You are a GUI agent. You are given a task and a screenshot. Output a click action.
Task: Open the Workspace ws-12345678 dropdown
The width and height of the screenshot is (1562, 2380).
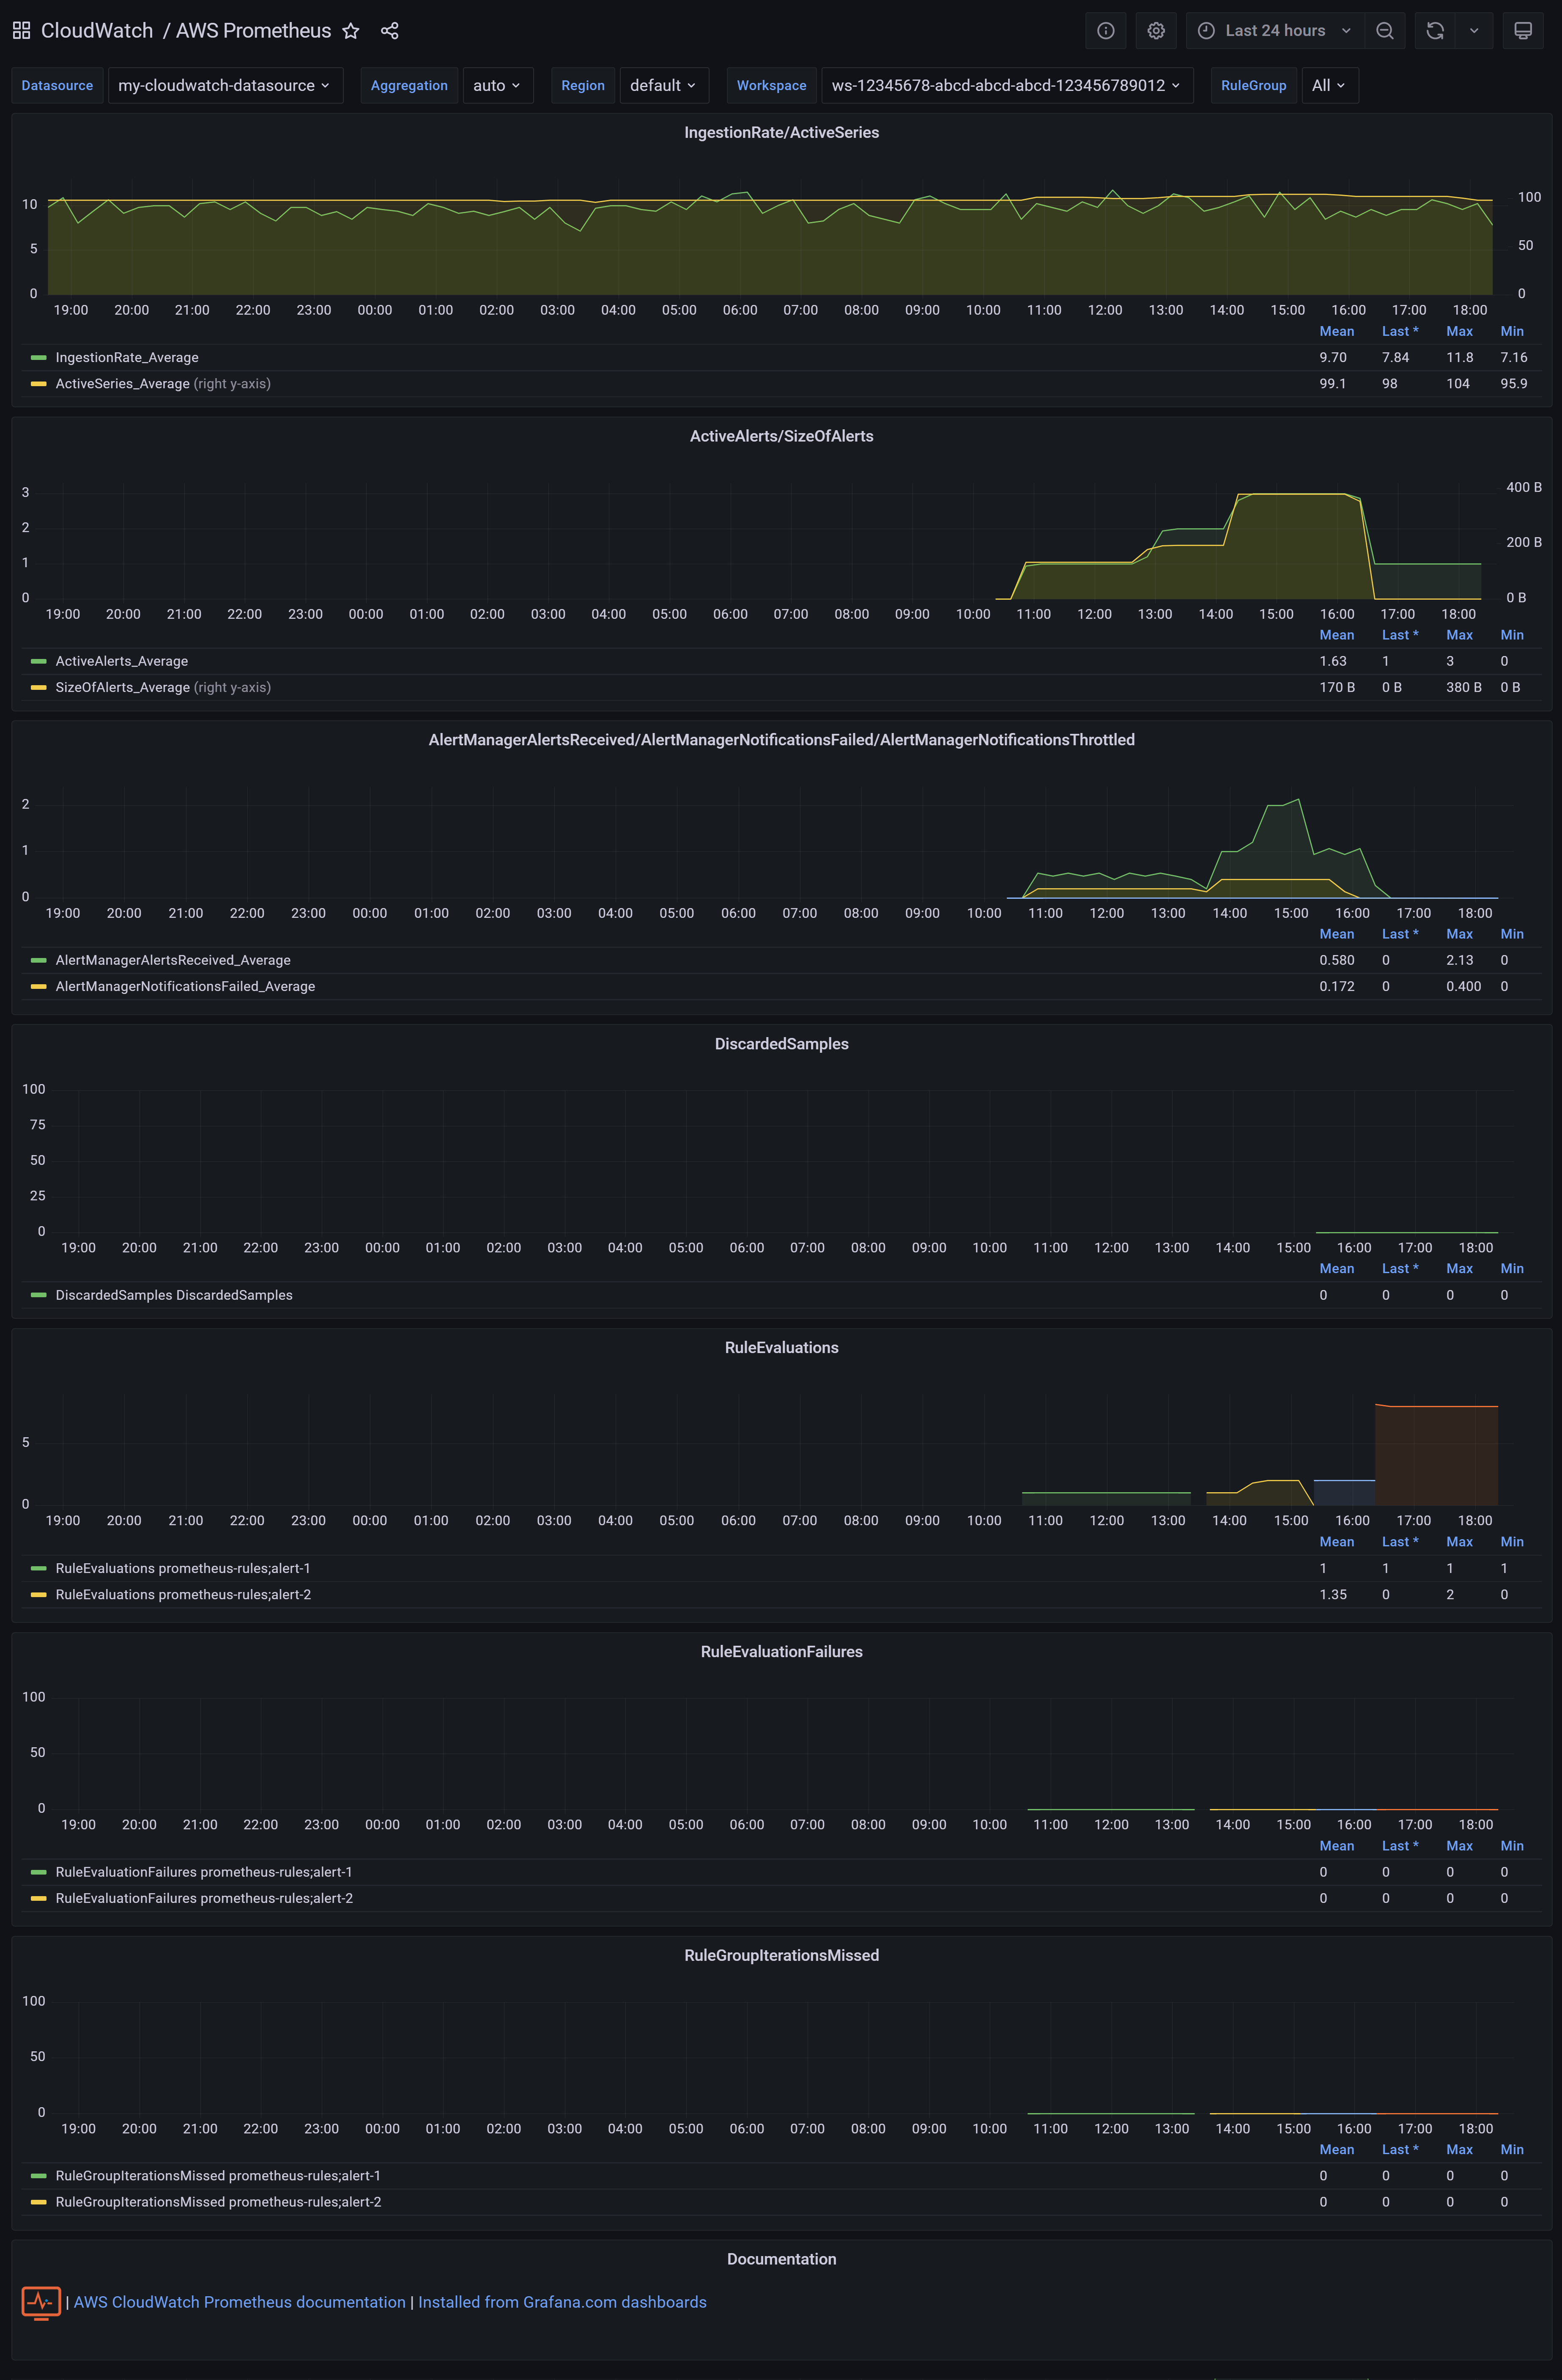(1007, 85)
